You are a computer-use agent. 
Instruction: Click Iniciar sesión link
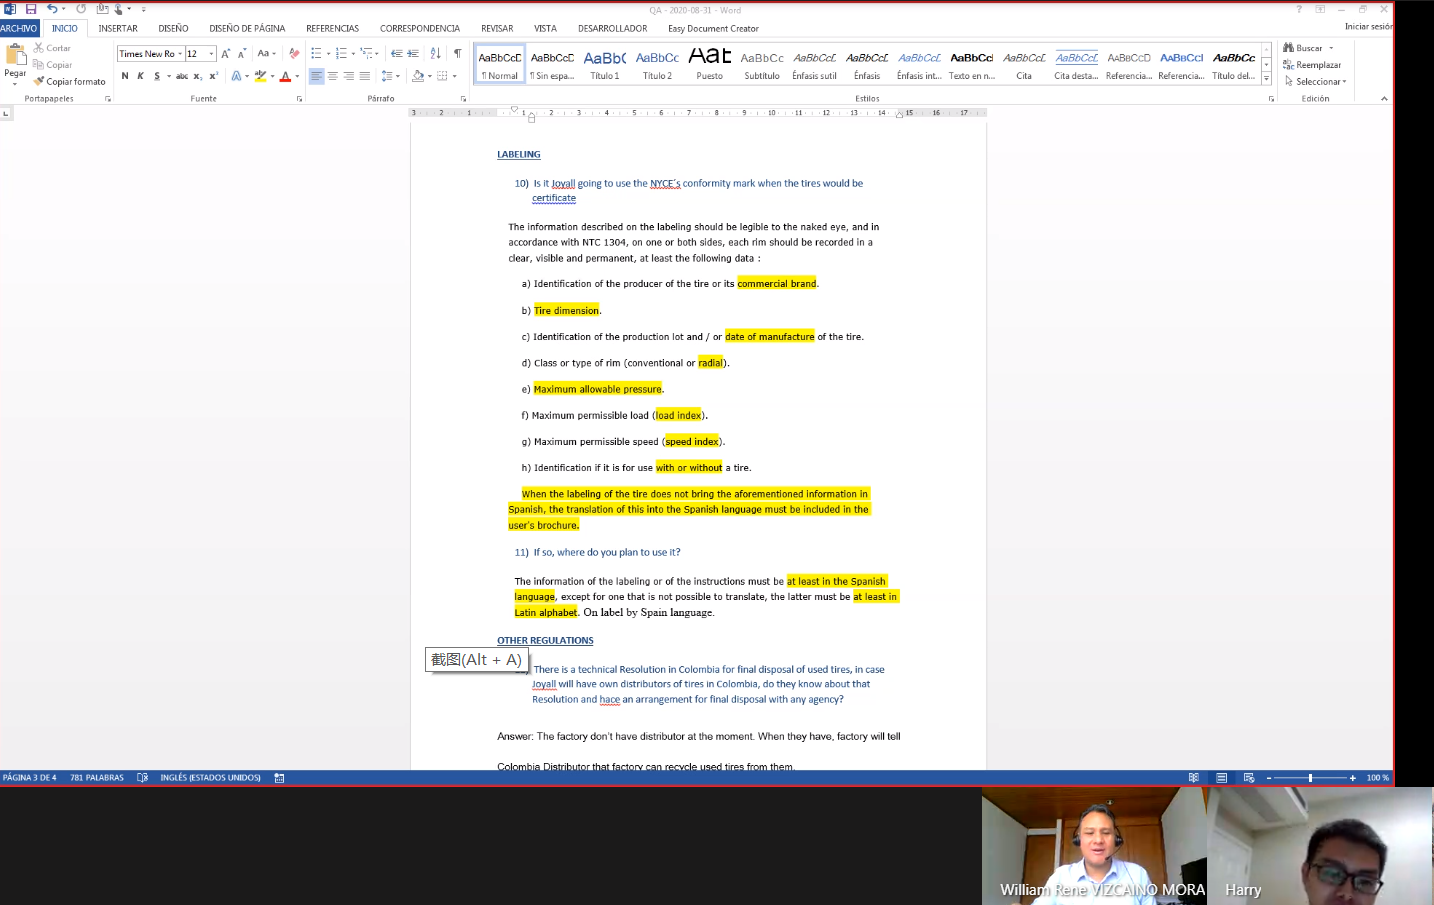pyautogui.click(x=1368, y=27)
